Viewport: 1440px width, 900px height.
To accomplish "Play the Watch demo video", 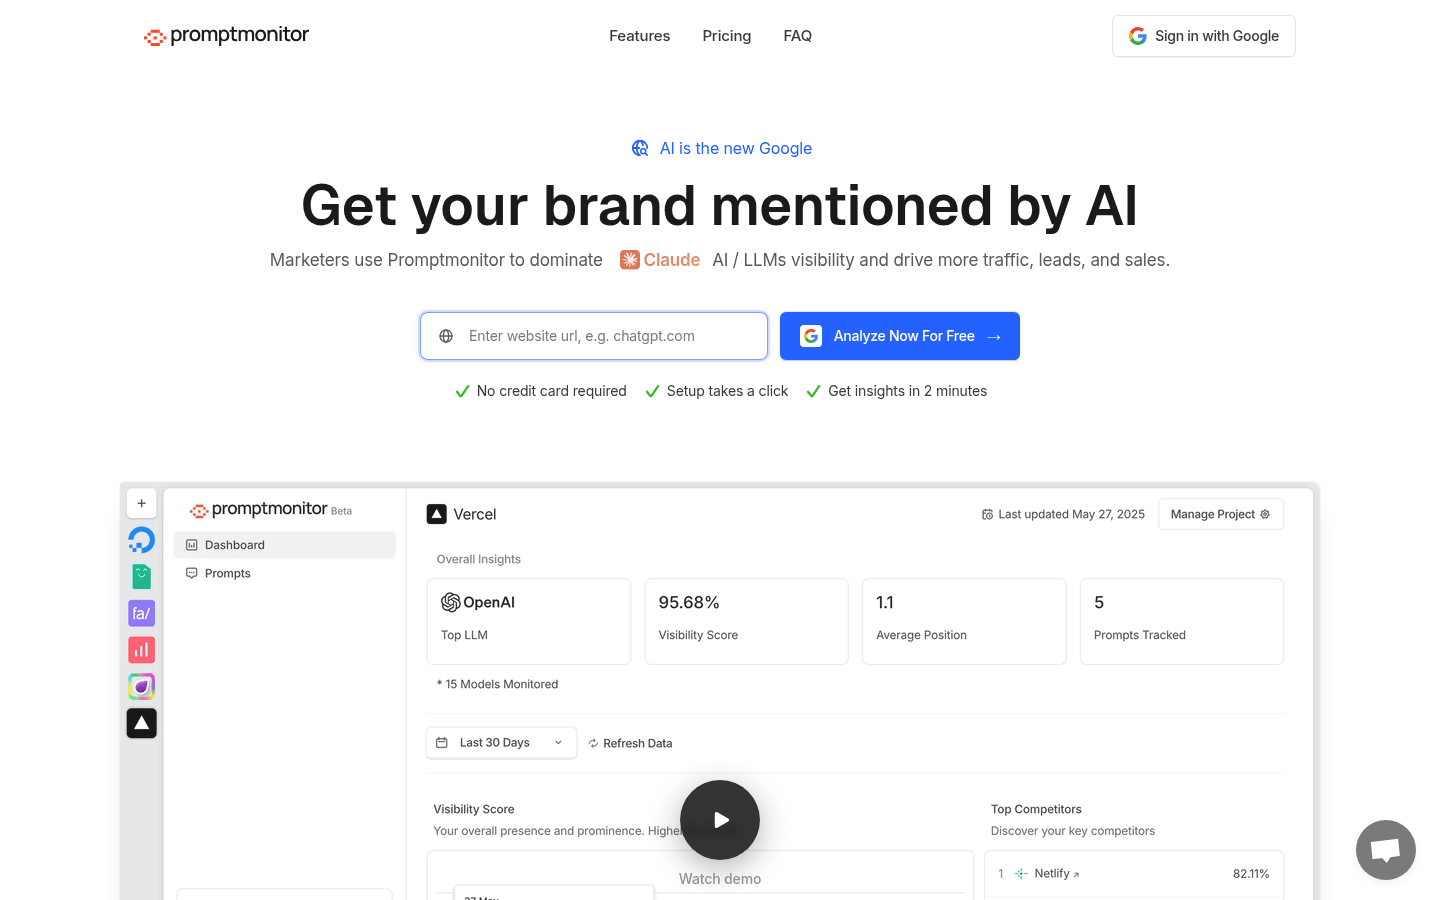I will point(720,820).
